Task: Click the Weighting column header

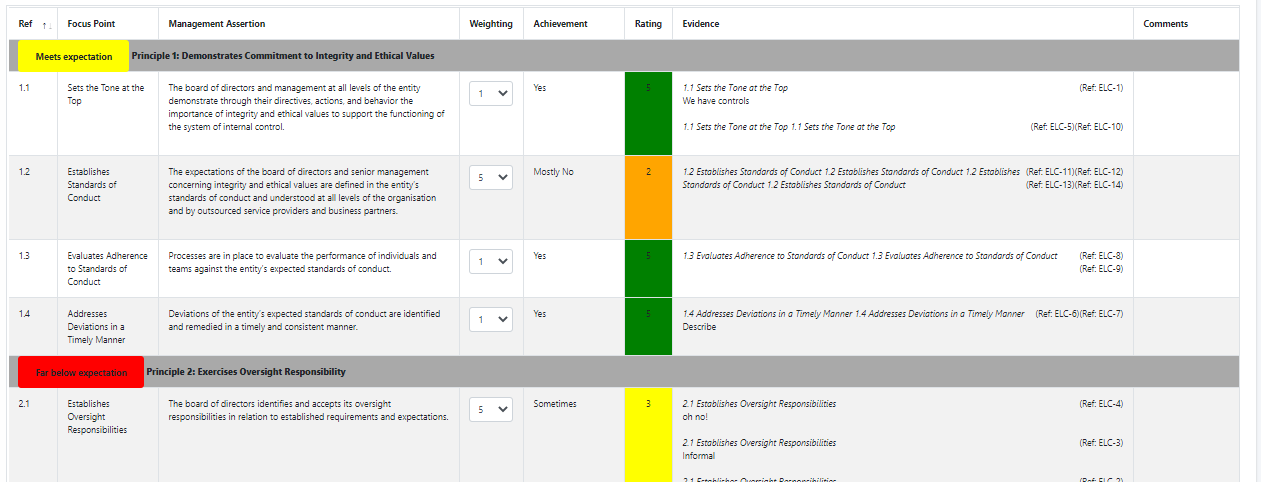Action: pyautogui.click(x=491, y=24)
